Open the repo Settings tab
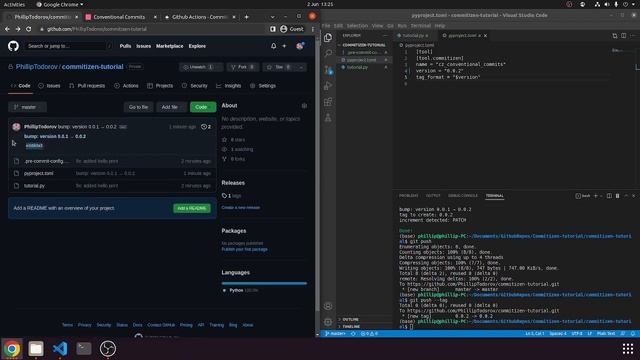Viewport: 640px width, 360px height. click(263, 86)
